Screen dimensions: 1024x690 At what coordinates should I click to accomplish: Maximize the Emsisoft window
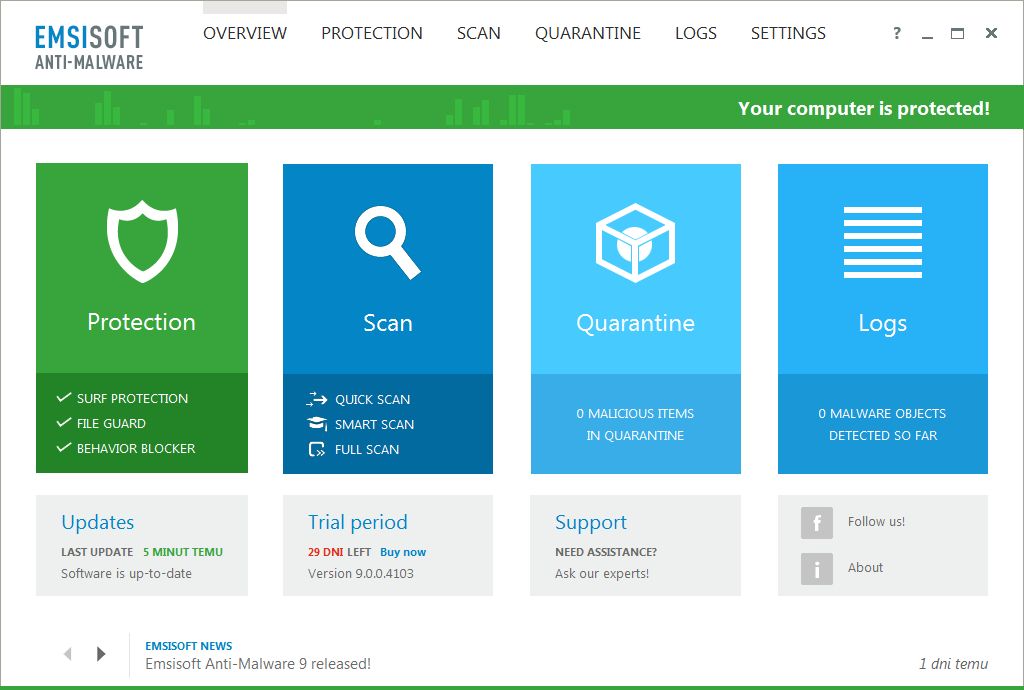957,33
